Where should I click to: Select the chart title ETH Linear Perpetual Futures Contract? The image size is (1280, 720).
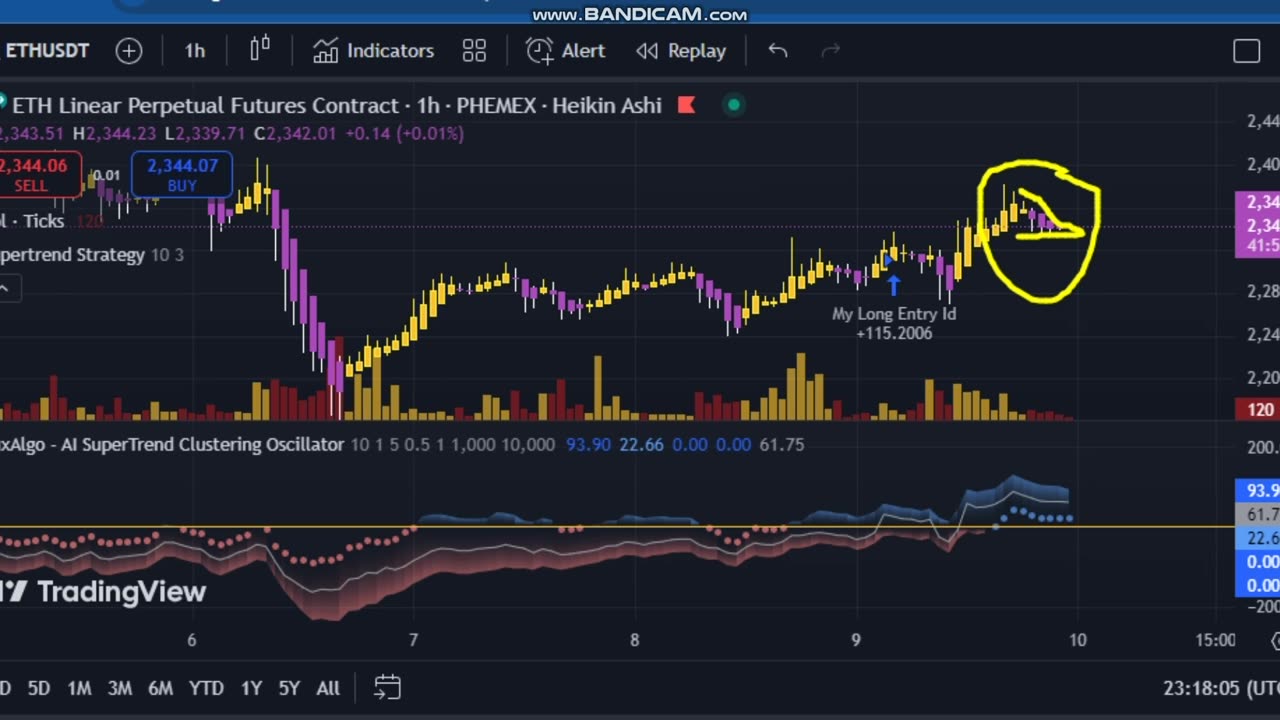point(205,105)
